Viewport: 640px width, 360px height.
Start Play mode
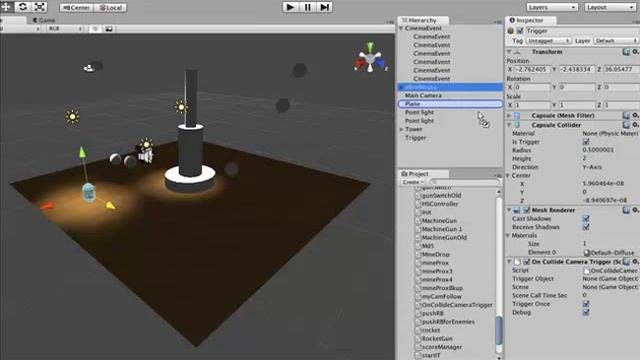click(290, 7)
